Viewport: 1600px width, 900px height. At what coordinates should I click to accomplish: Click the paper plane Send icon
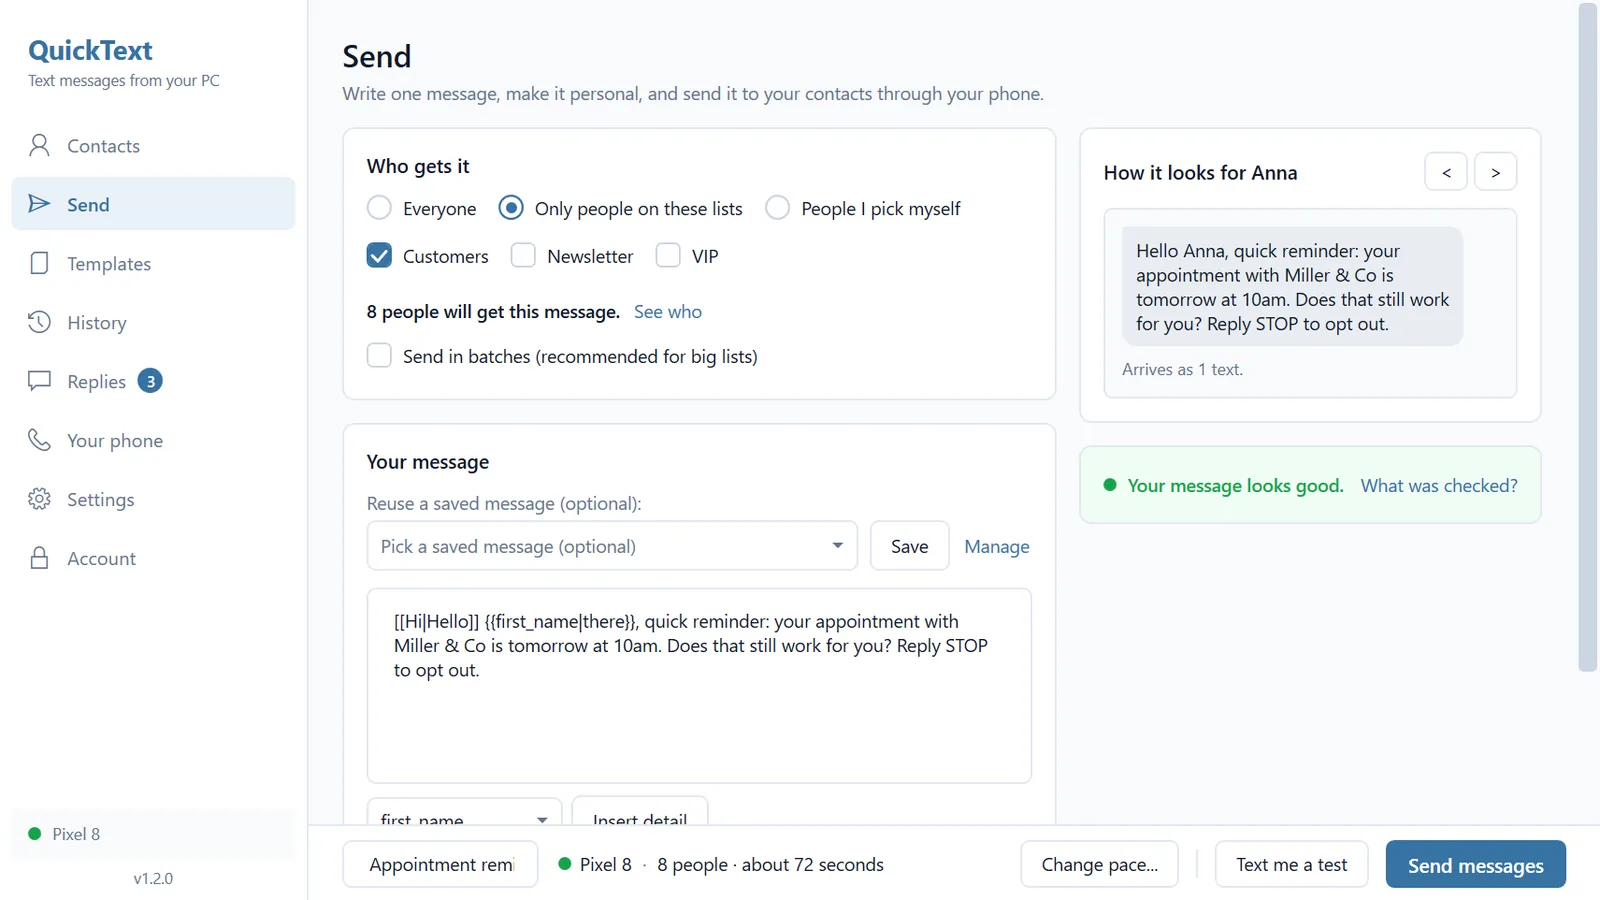click(x=39, y=204)
